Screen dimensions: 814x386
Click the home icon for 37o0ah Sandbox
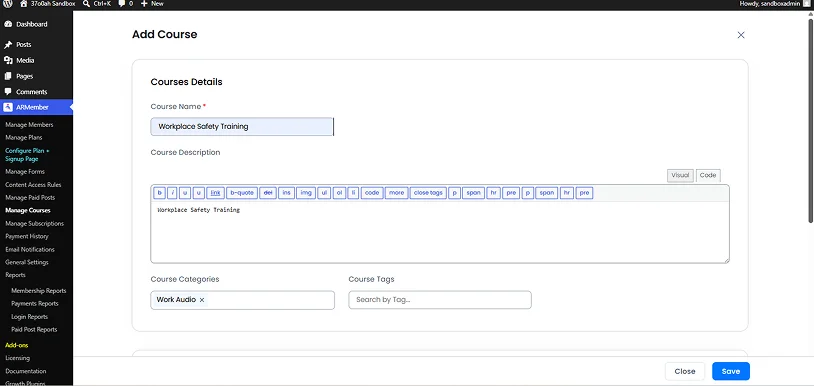[x=23, y=4]
